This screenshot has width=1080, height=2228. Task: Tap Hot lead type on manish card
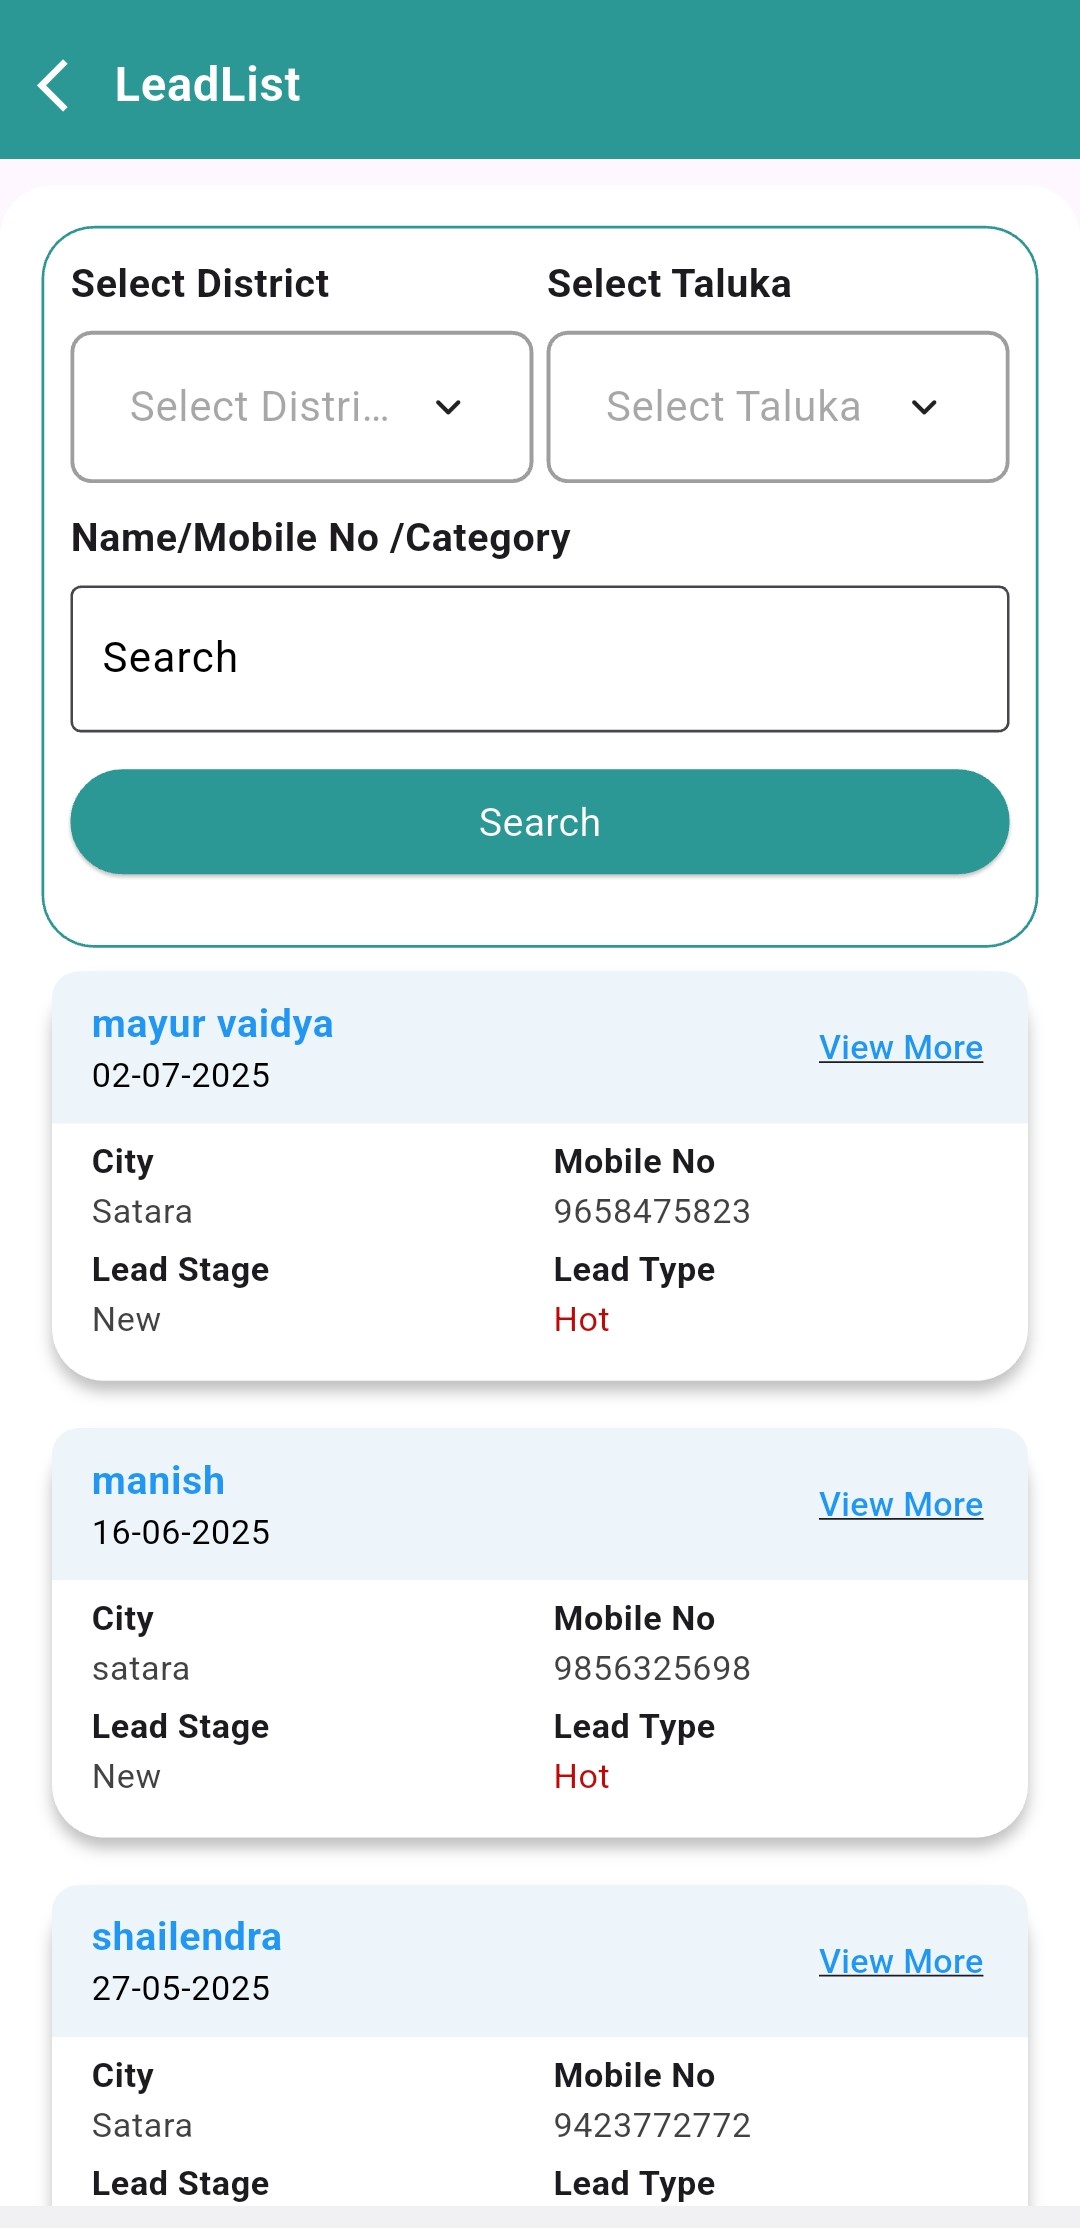581,1777
